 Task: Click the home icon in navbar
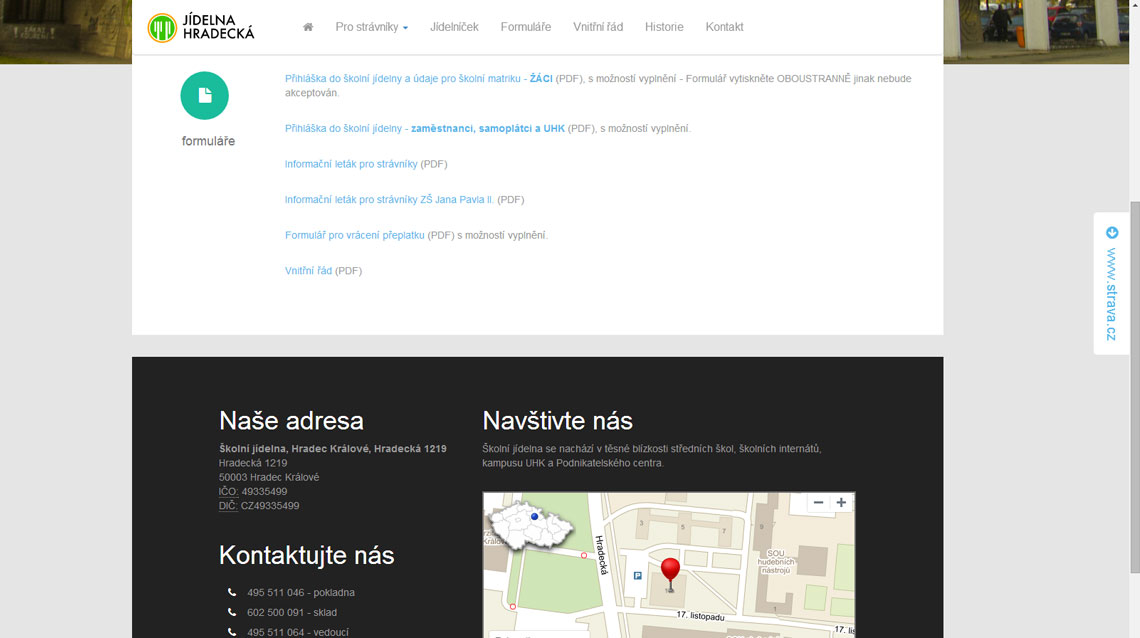308,27
